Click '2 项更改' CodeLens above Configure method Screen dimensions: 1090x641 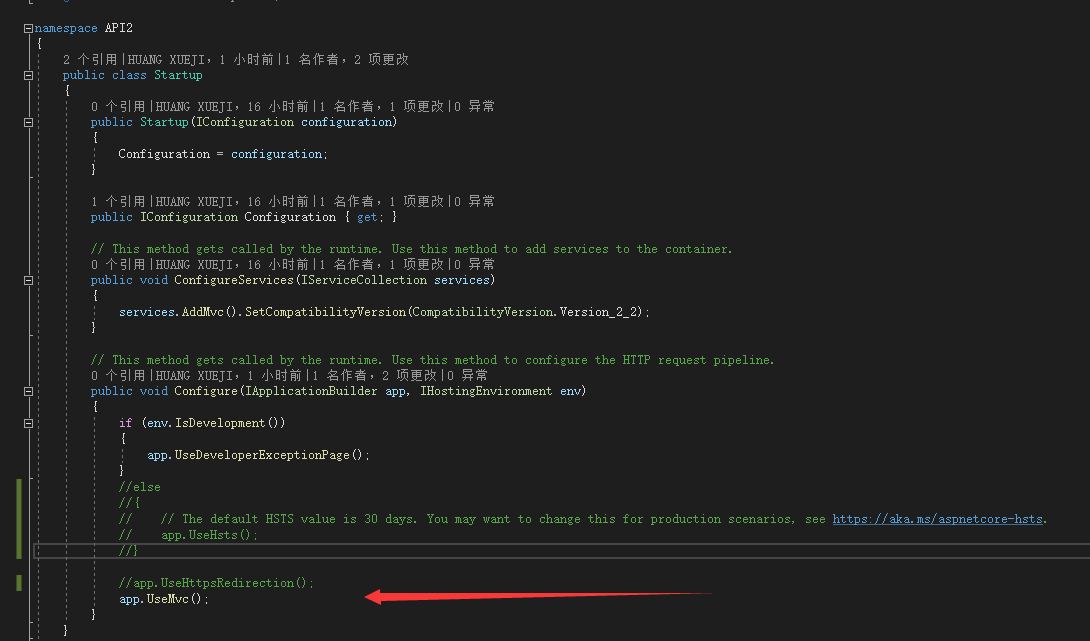[x=409, y=375]
